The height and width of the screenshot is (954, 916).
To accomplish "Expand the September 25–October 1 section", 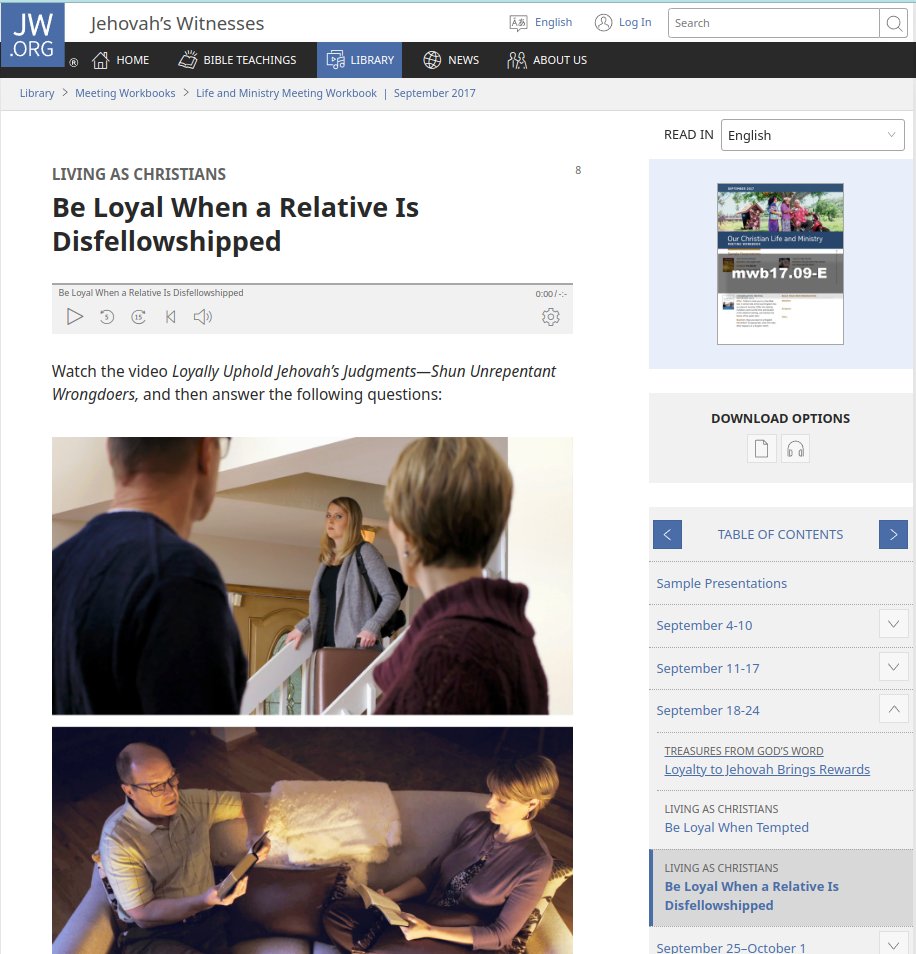I will coord(893,944).
